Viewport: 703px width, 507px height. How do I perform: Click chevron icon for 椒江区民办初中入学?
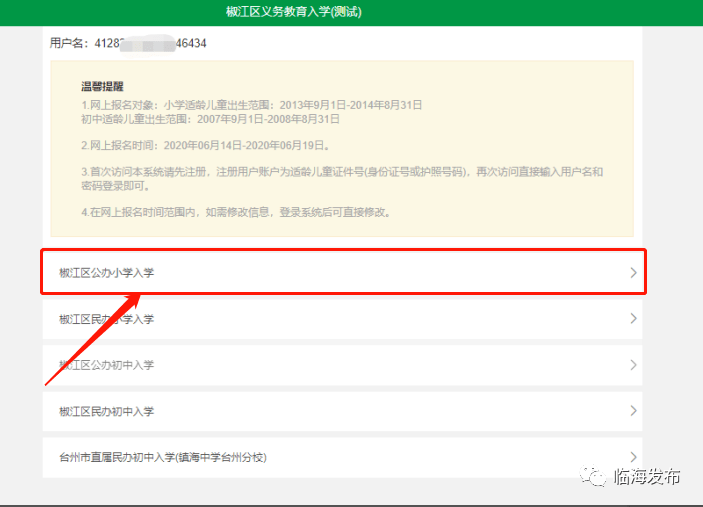pyautogui.click(x=633, y=411)
